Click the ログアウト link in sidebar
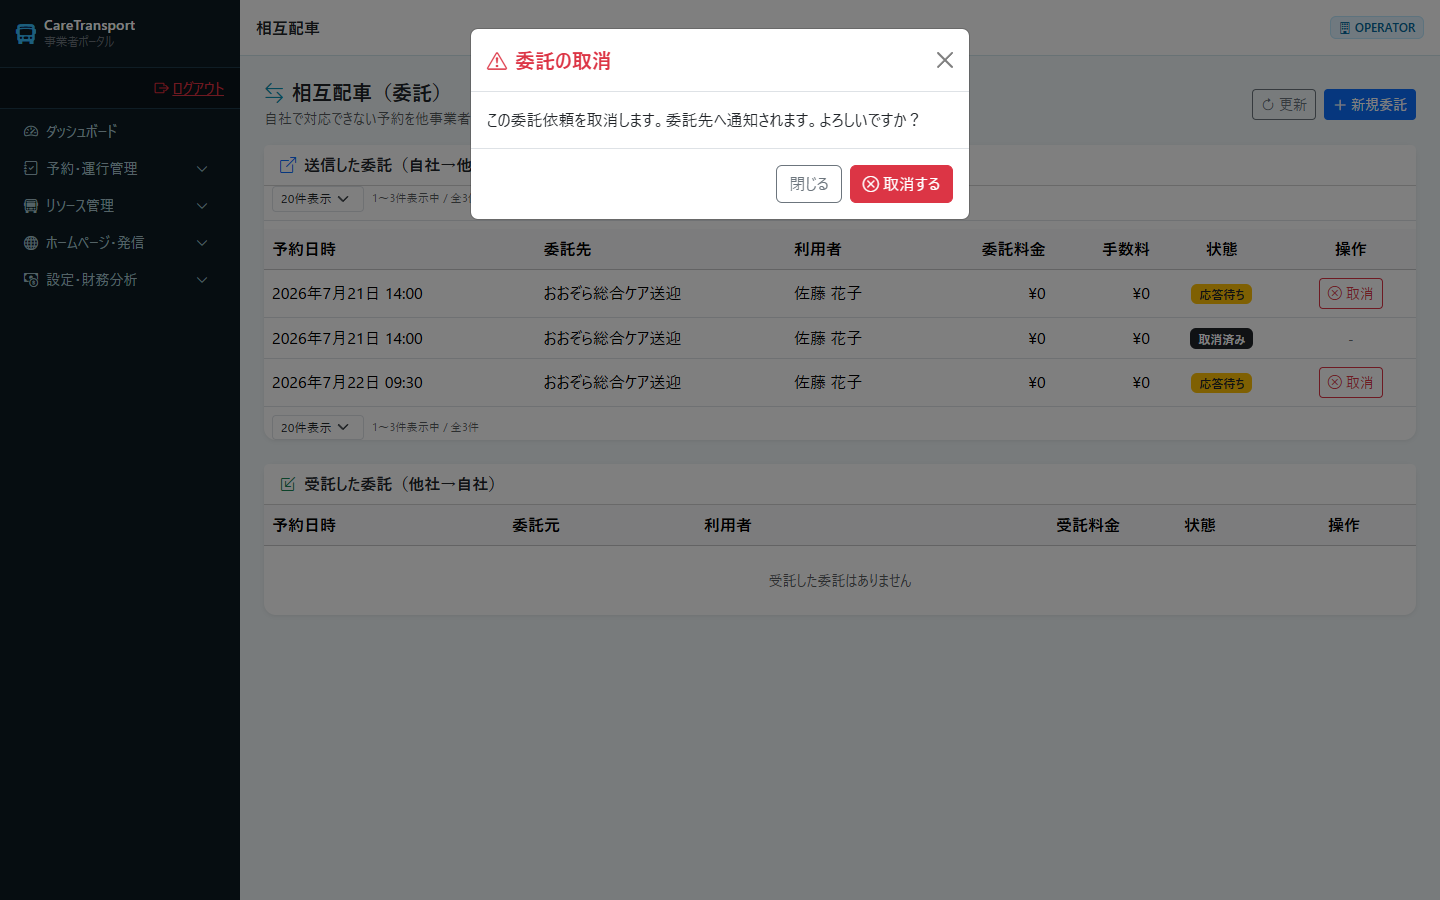The height and width of the screenshot is (900, 1440). tap(189, 88)
